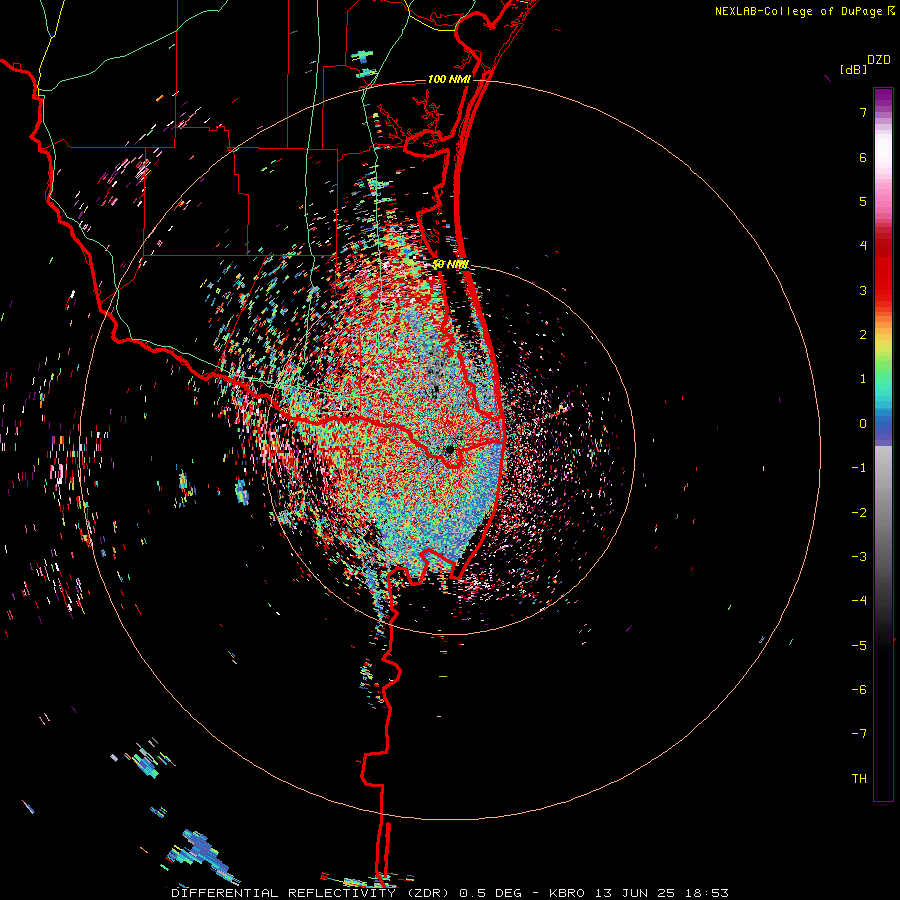Click the 0 value on color scale
Screen dimensions: 900x900
(x=863, y=424)
